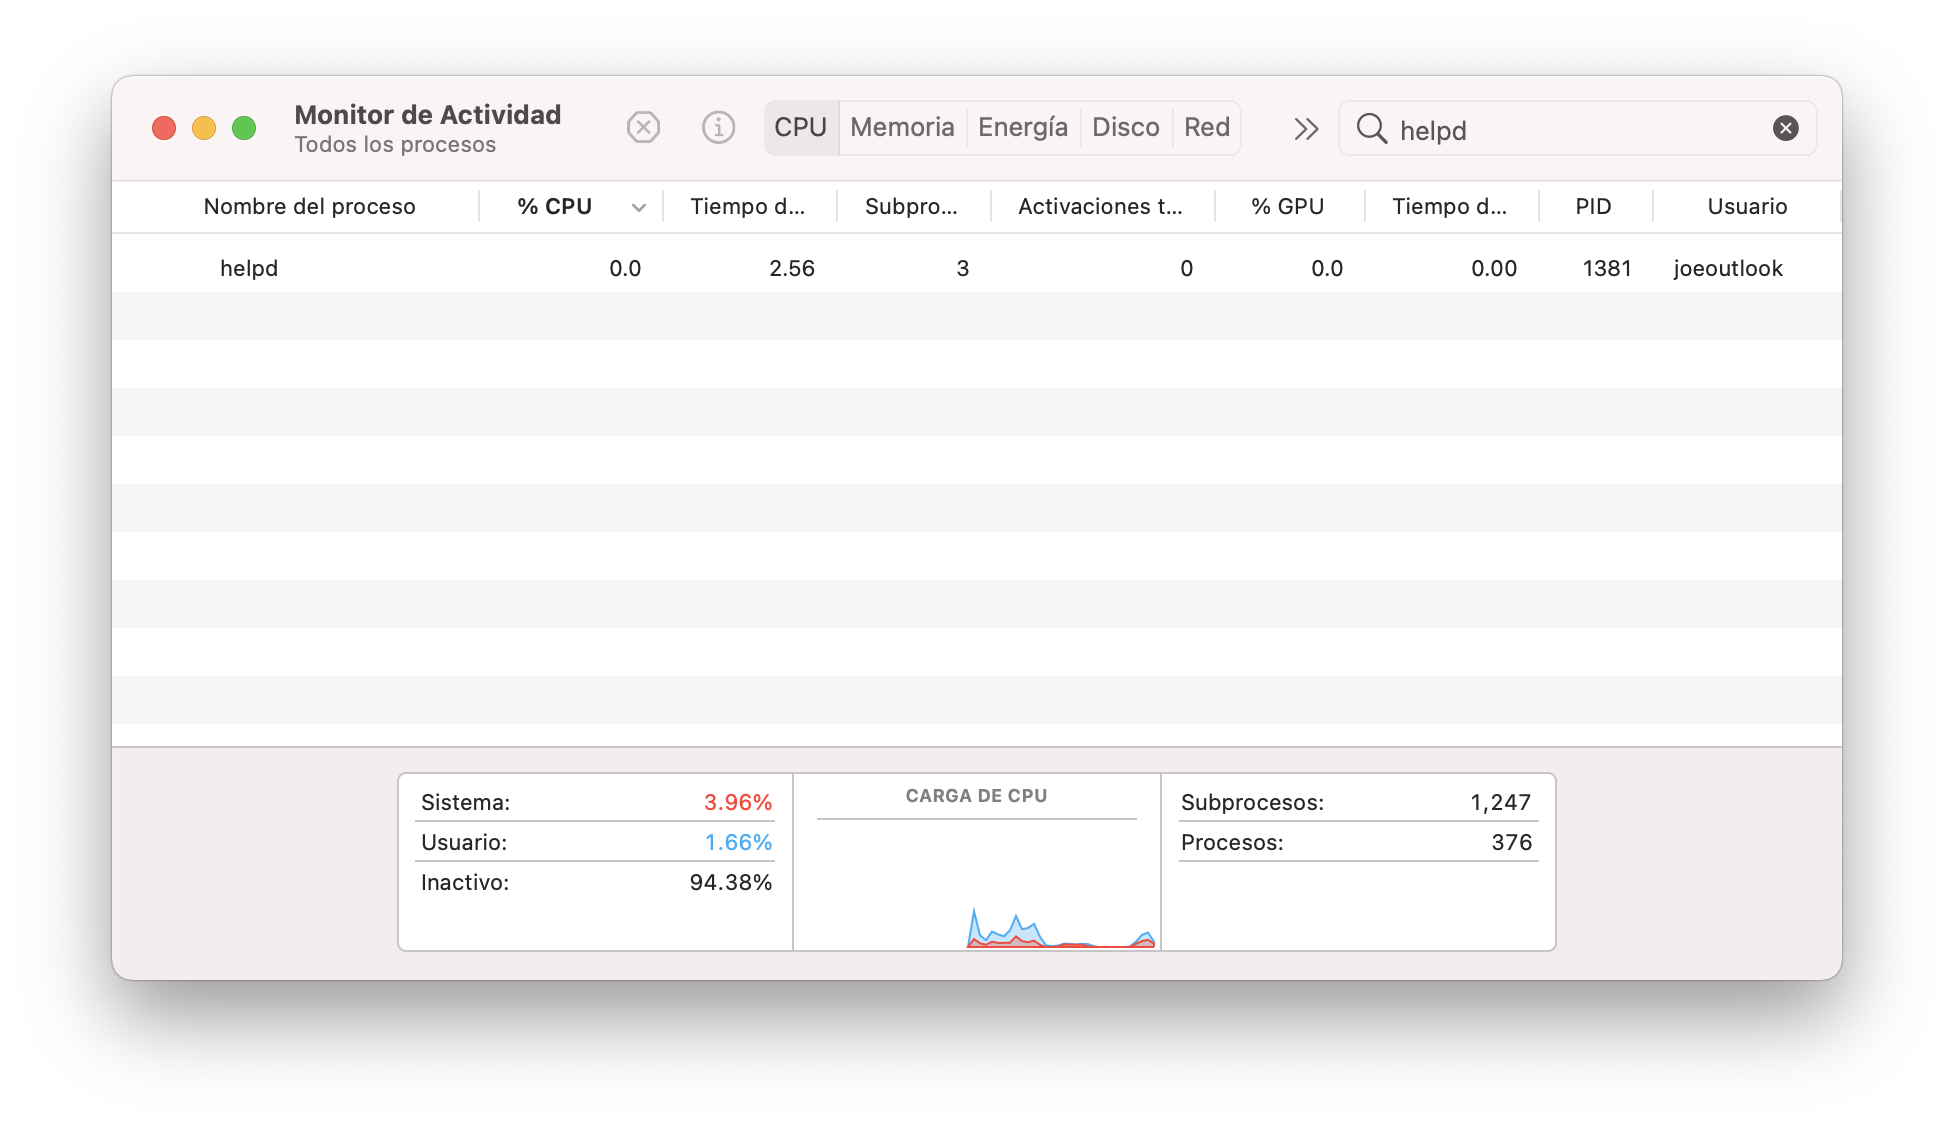Open the process info (i) icon
The image size is (1954, 1128).
(x=718, y=128)
